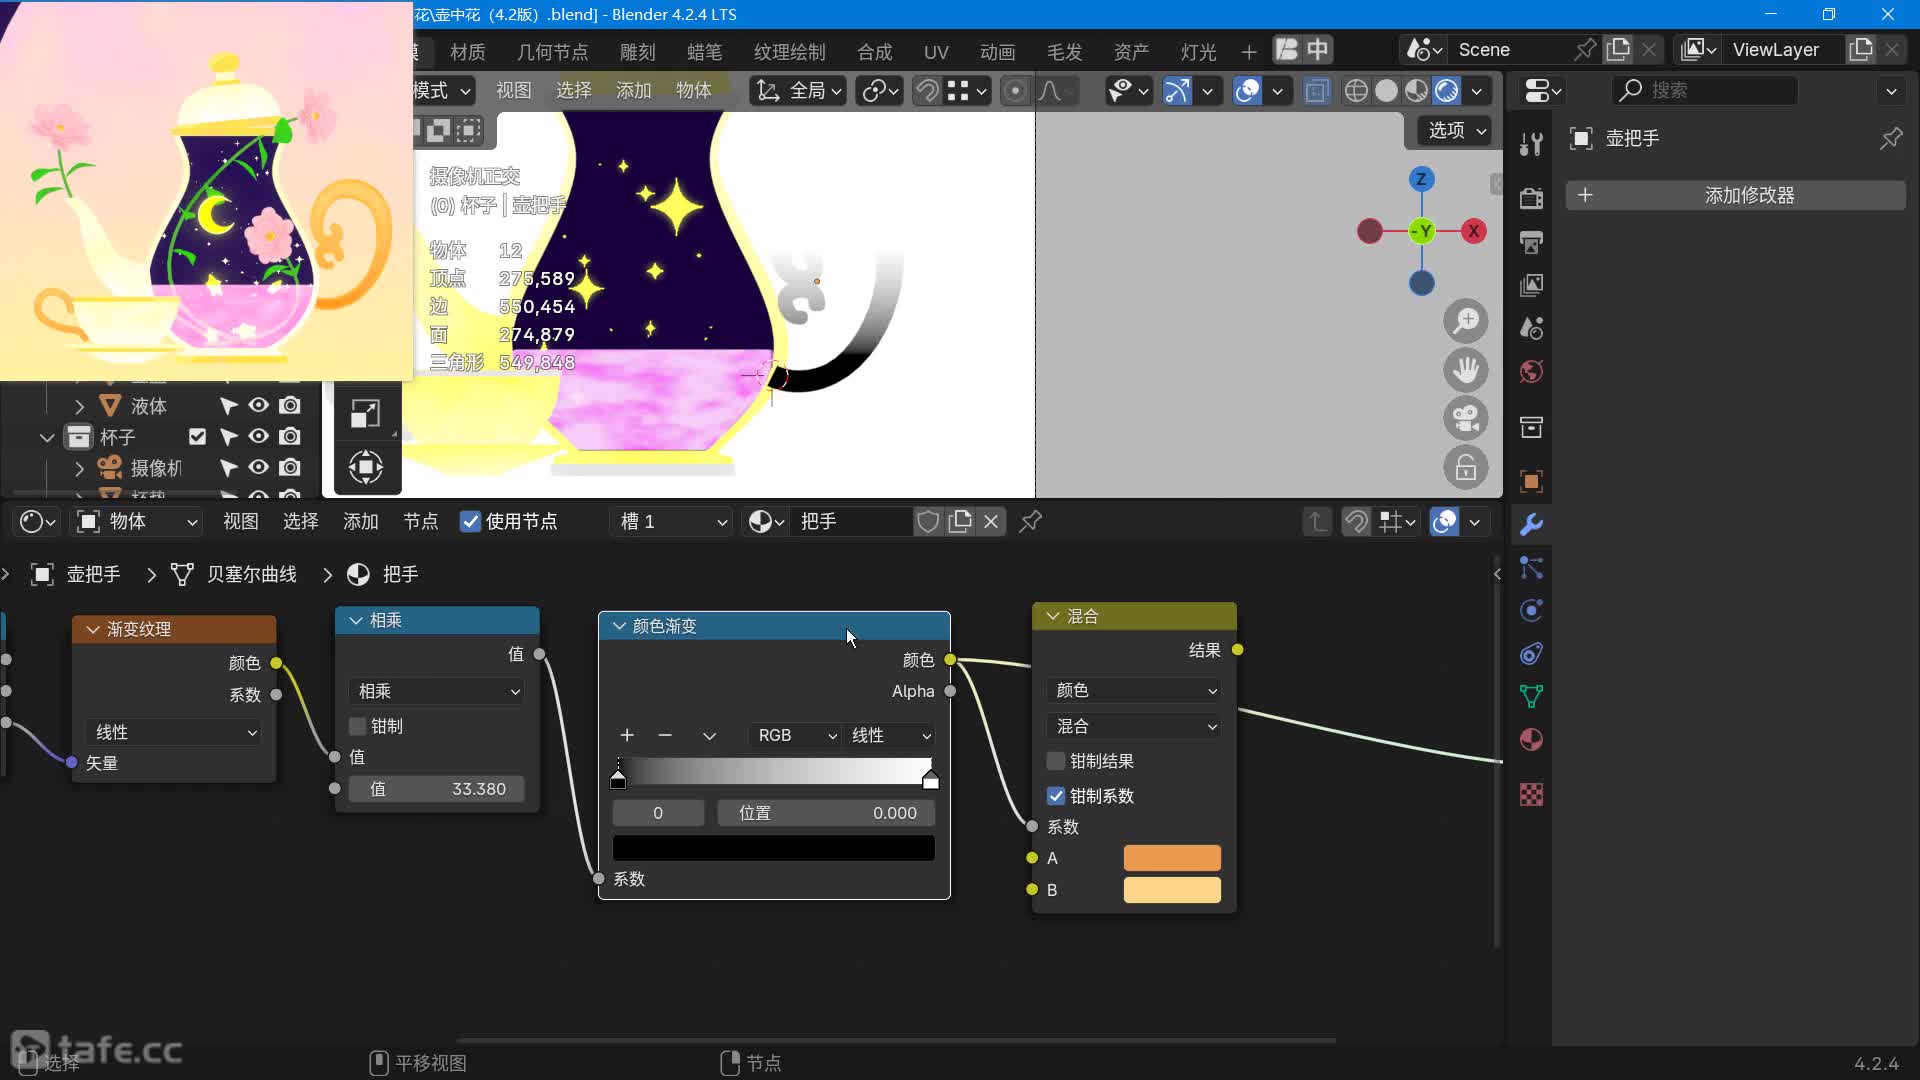Open the Modifiers wrench tab
Viewport: 1920px width, 1080px height.
coord(1531,524)
